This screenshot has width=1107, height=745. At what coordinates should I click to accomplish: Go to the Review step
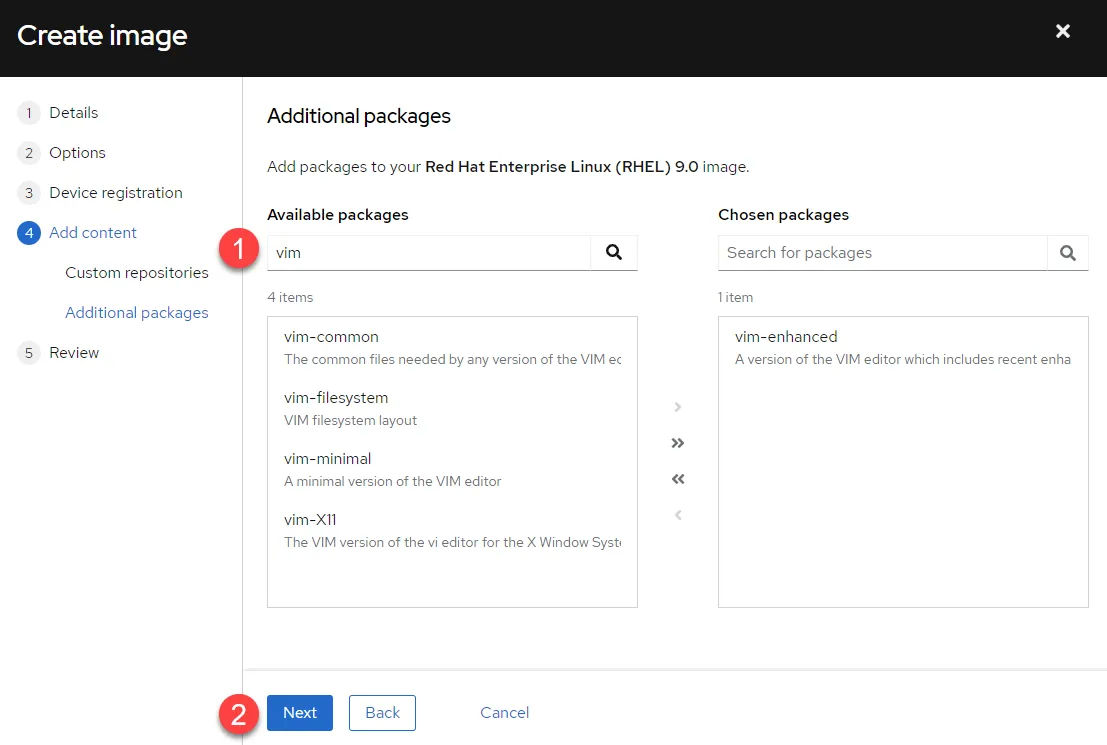click(74, 353)
